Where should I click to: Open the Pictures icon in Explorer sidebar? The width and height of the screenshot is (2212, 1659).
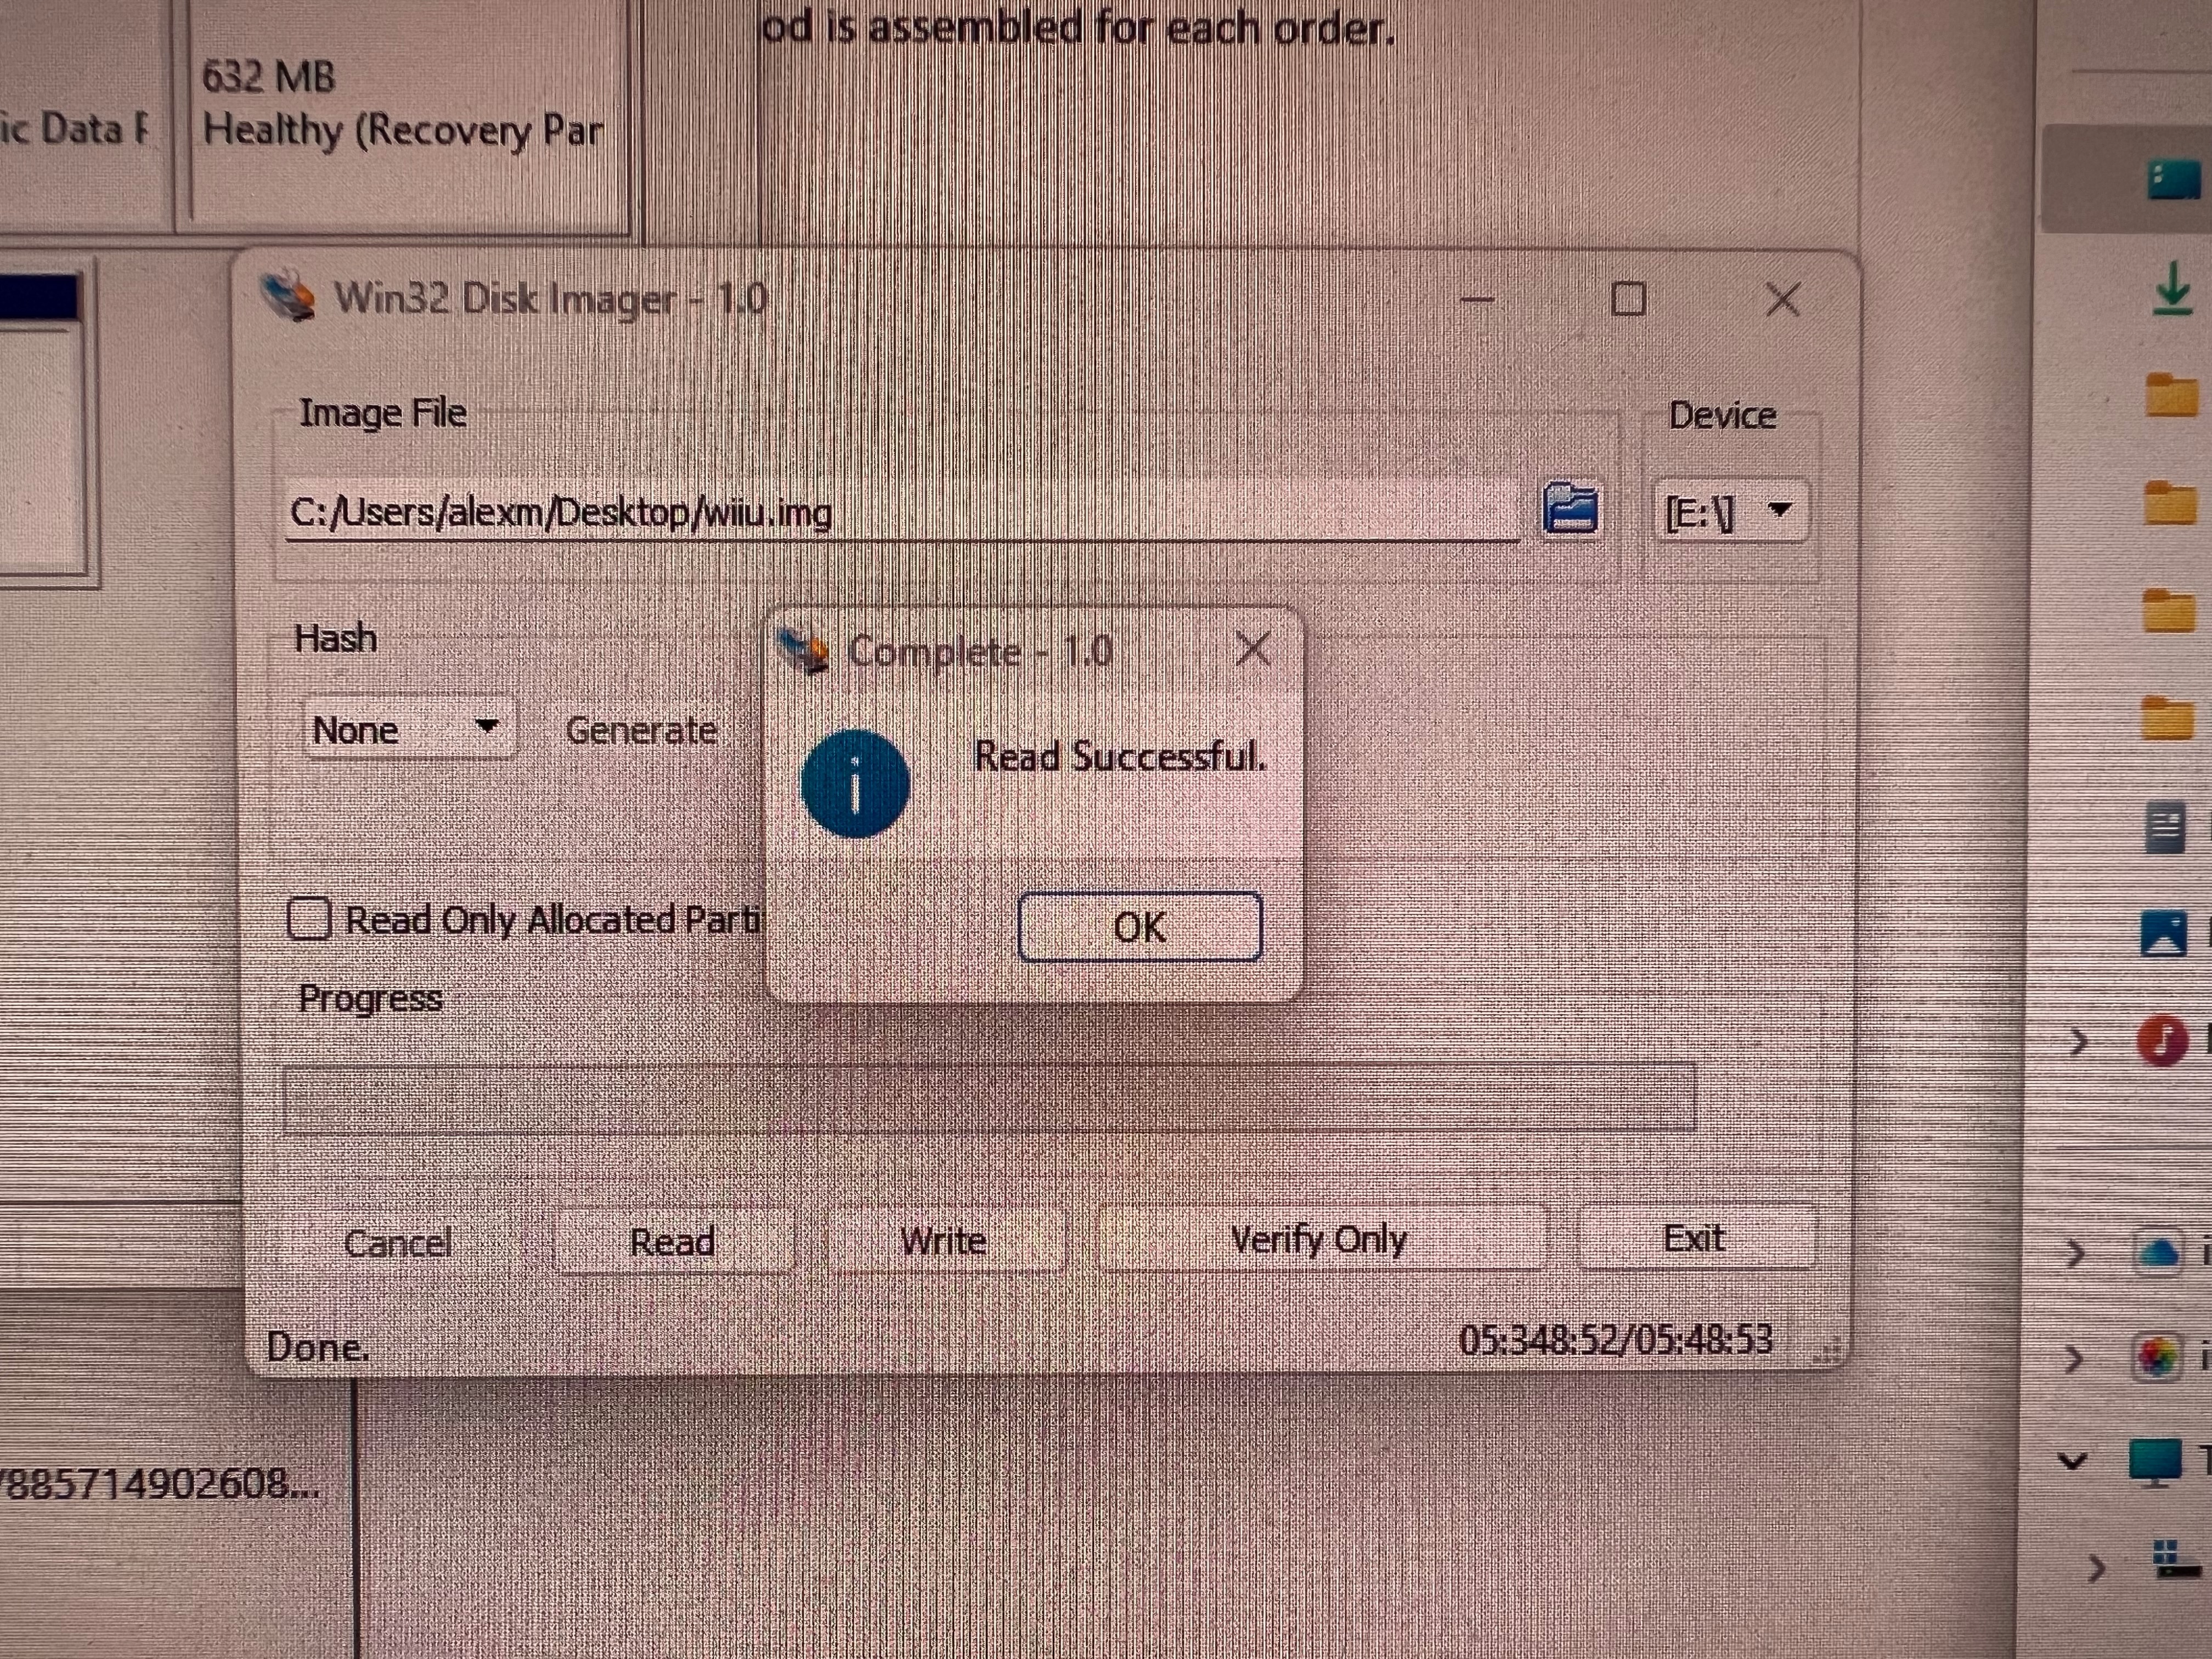tap(2163, 933)
